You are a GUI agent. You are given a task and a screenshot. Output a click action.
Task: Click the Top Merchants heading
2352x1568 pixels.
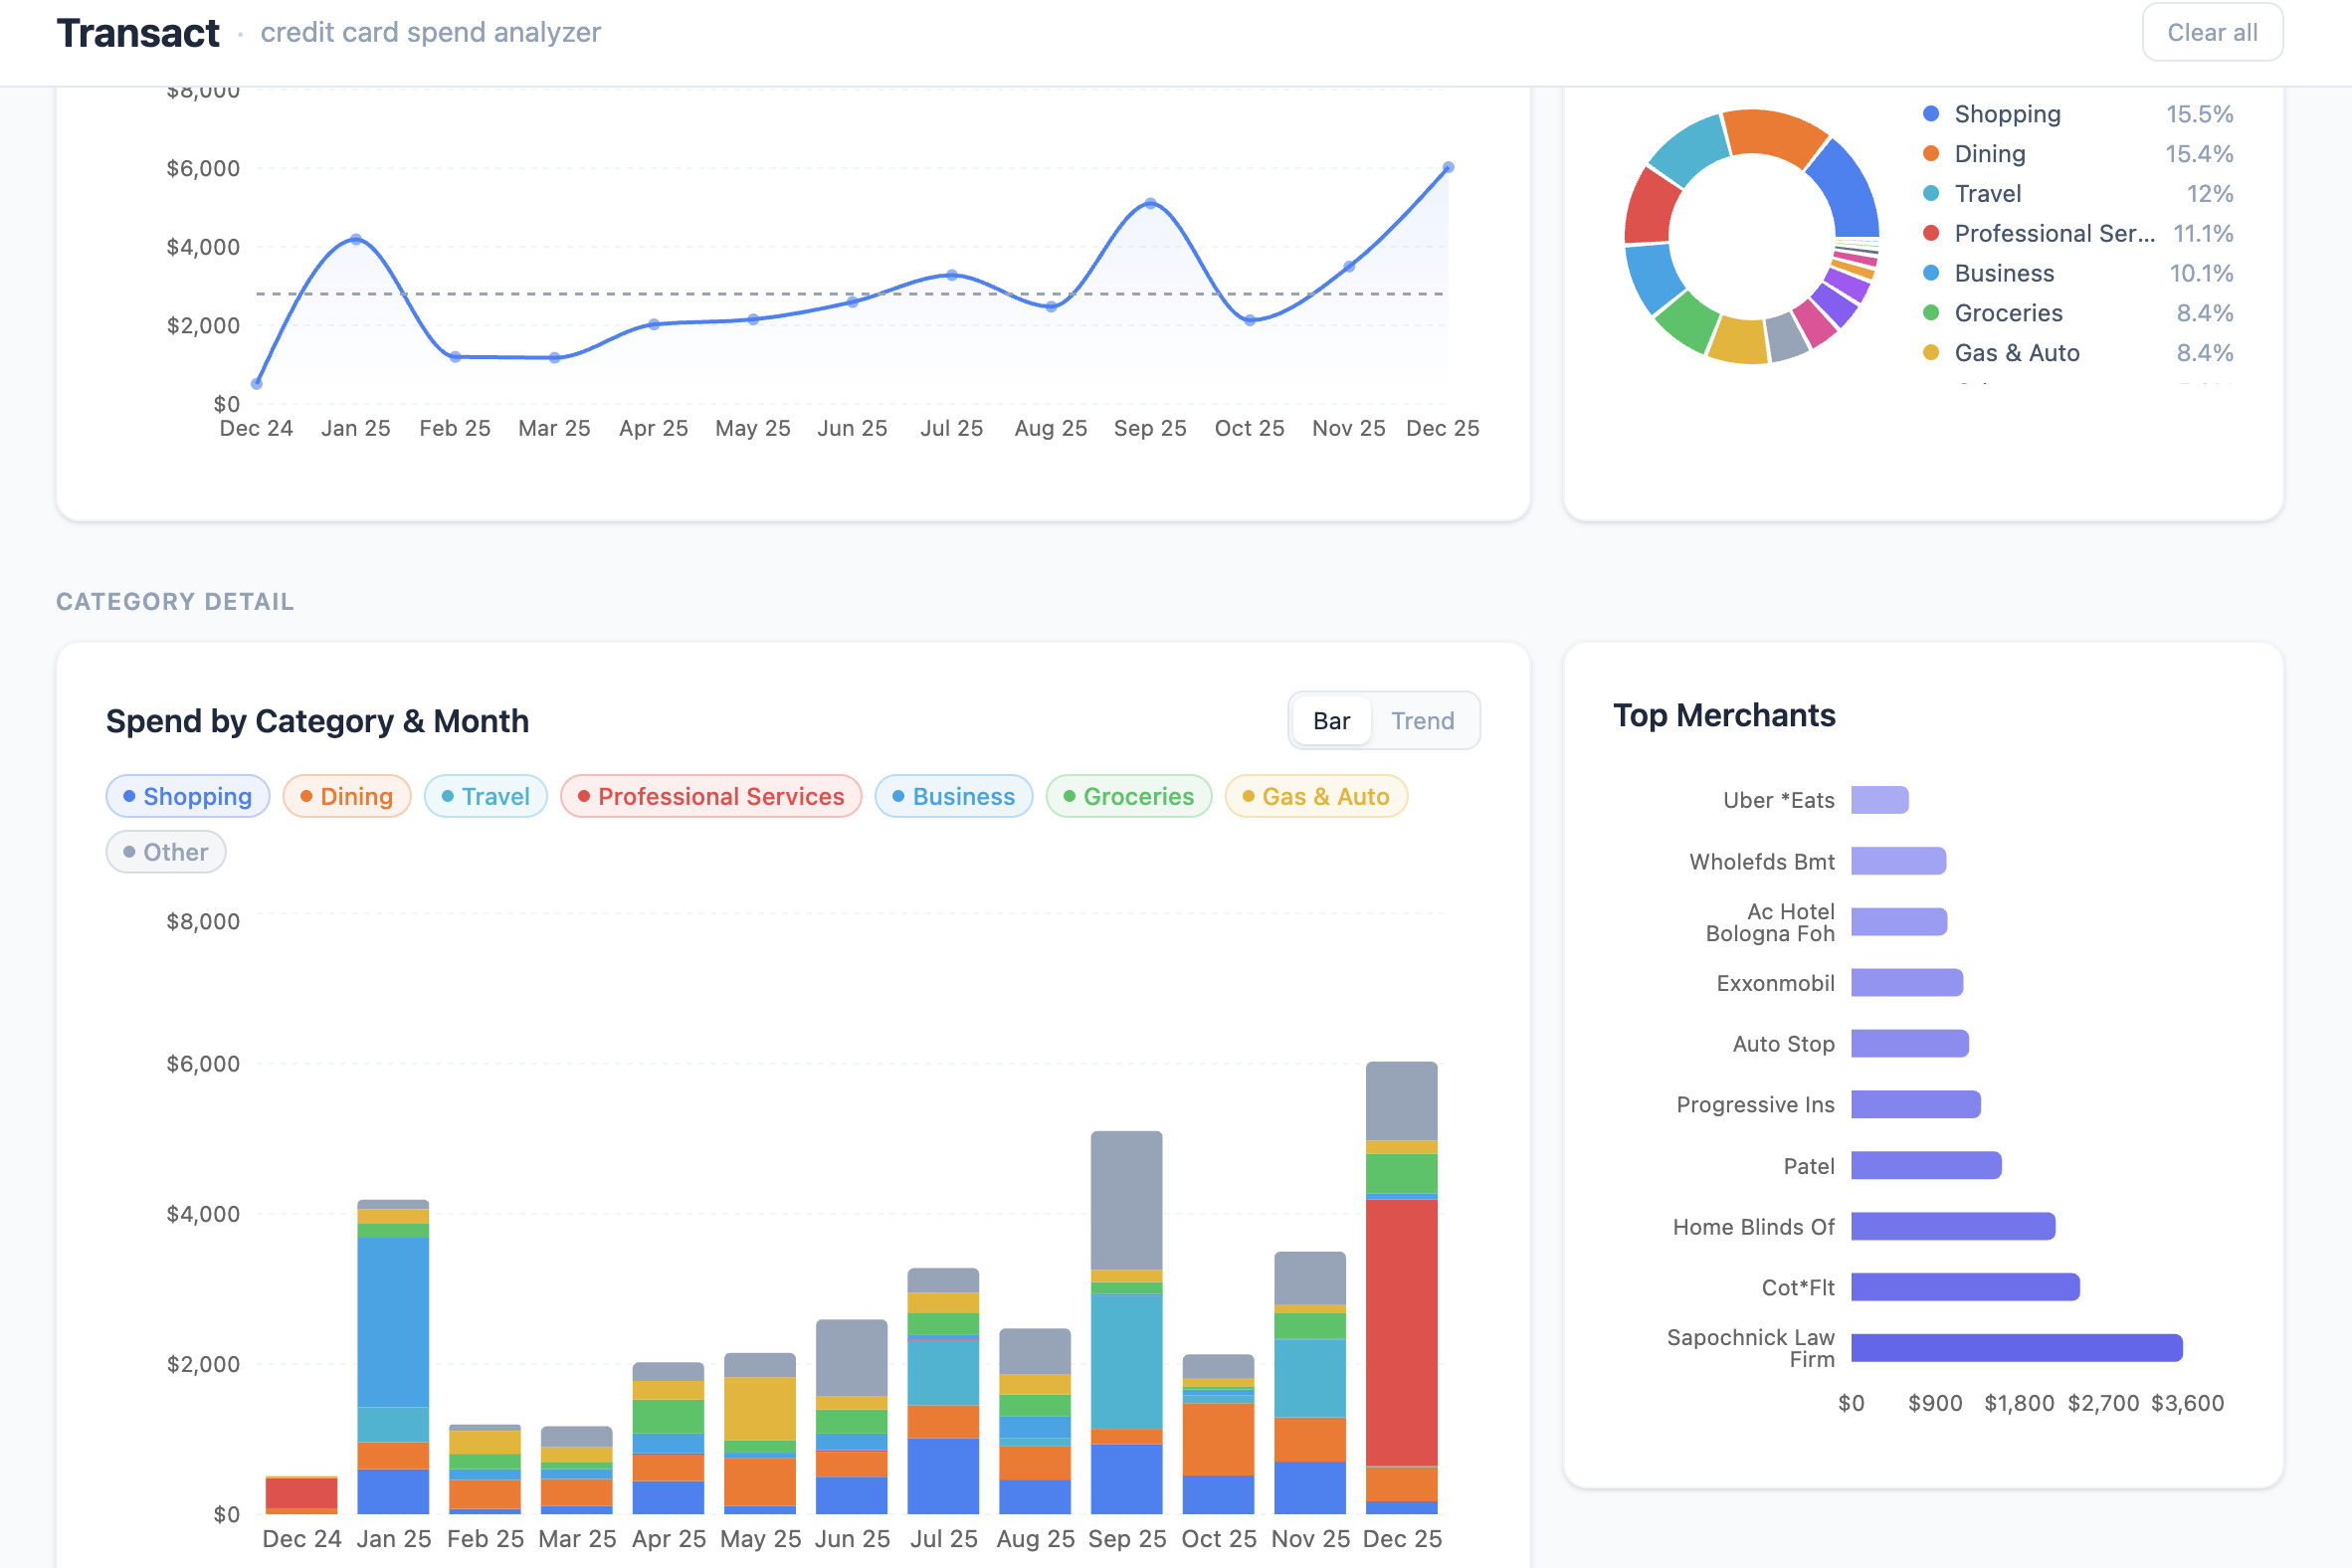tap(1724, 715)
